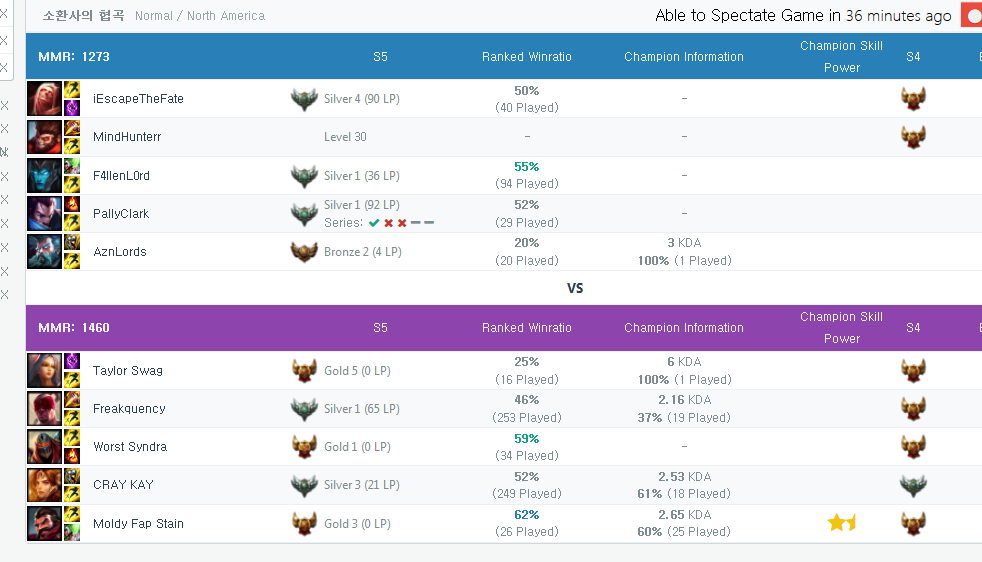
Task: Click MindHunterr's S4 season badge
Action: [913, 137]
